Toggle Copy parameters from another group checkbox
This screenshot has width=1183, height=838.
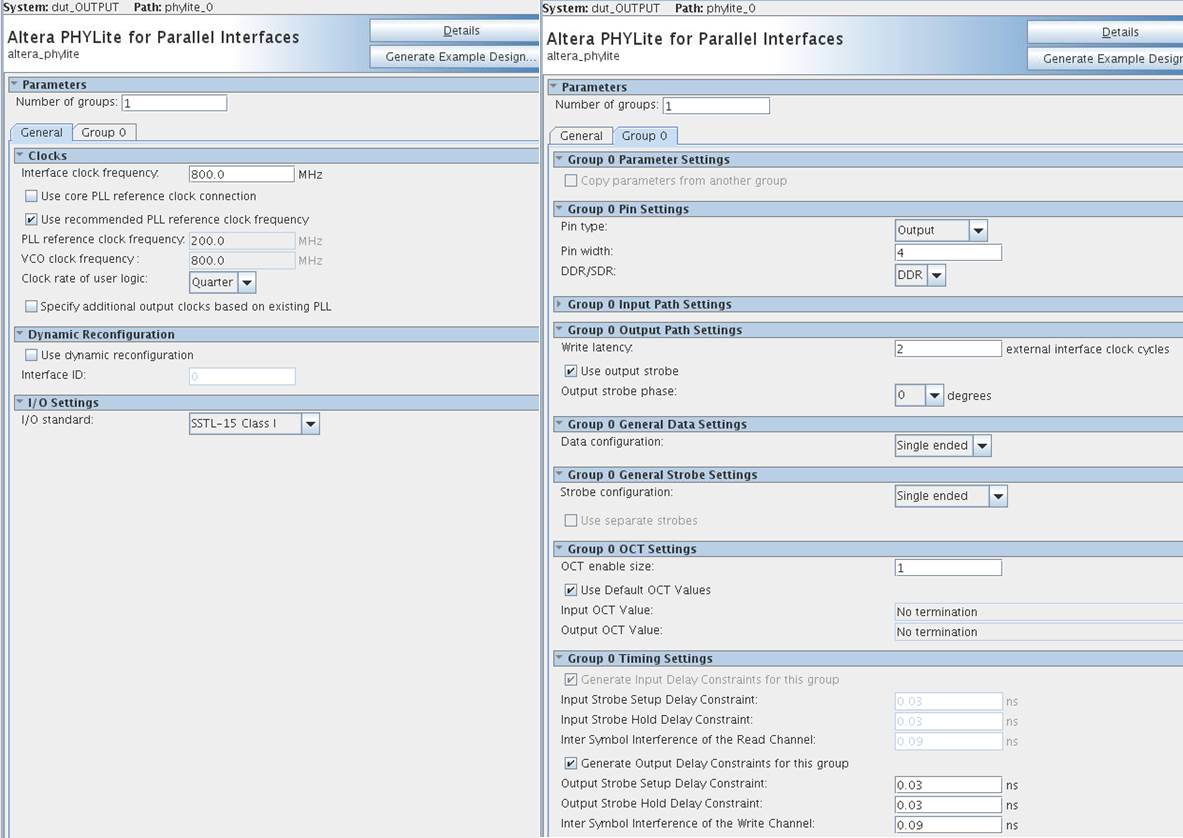tap(571, 181)
